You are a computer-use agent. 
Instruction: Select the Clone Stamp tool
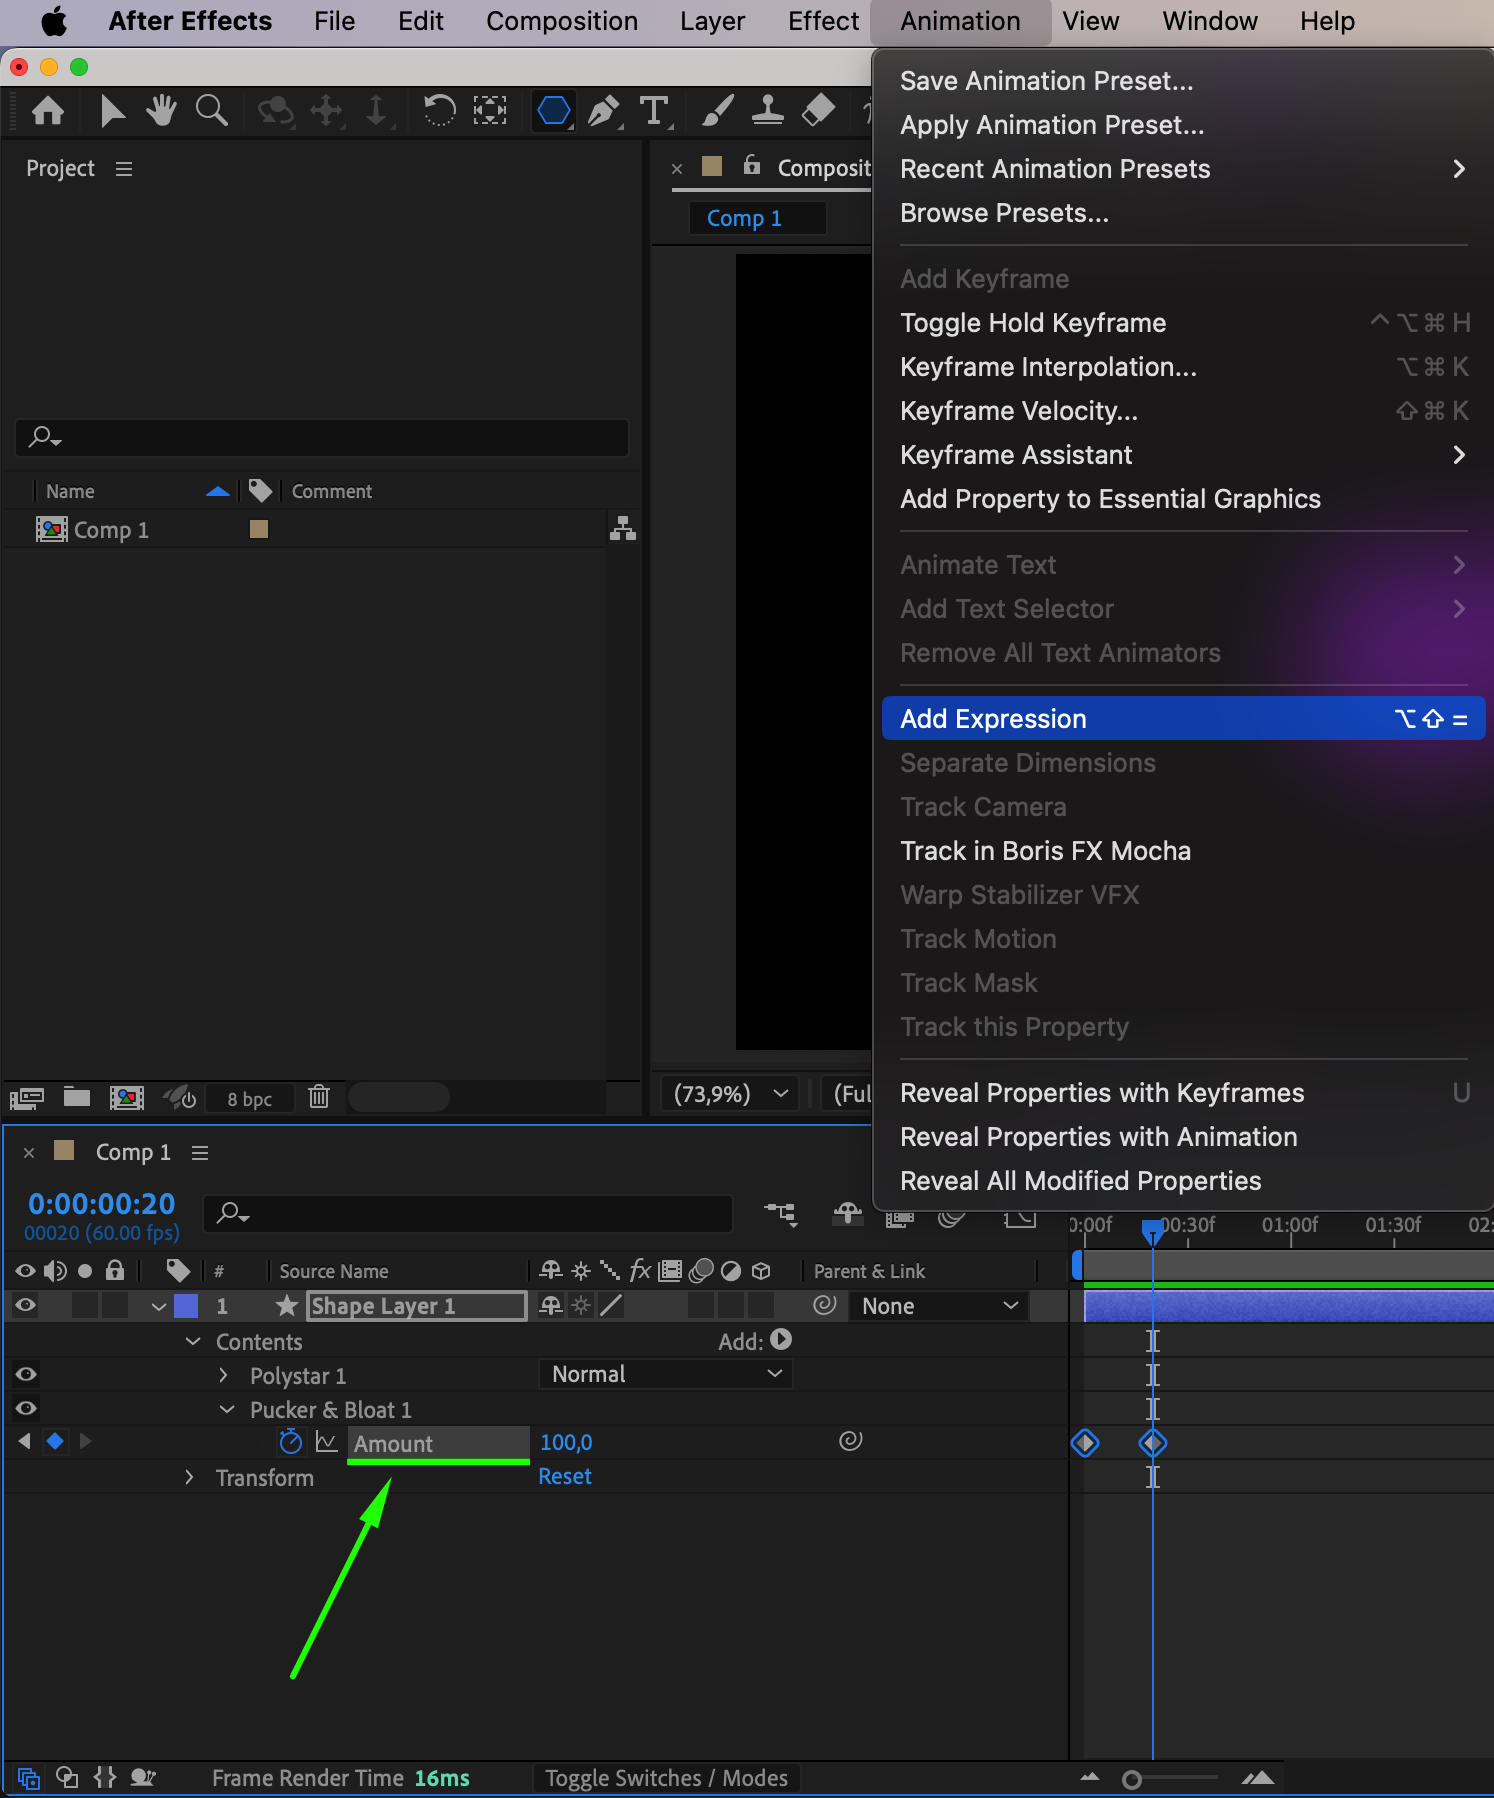click(767, 110)
